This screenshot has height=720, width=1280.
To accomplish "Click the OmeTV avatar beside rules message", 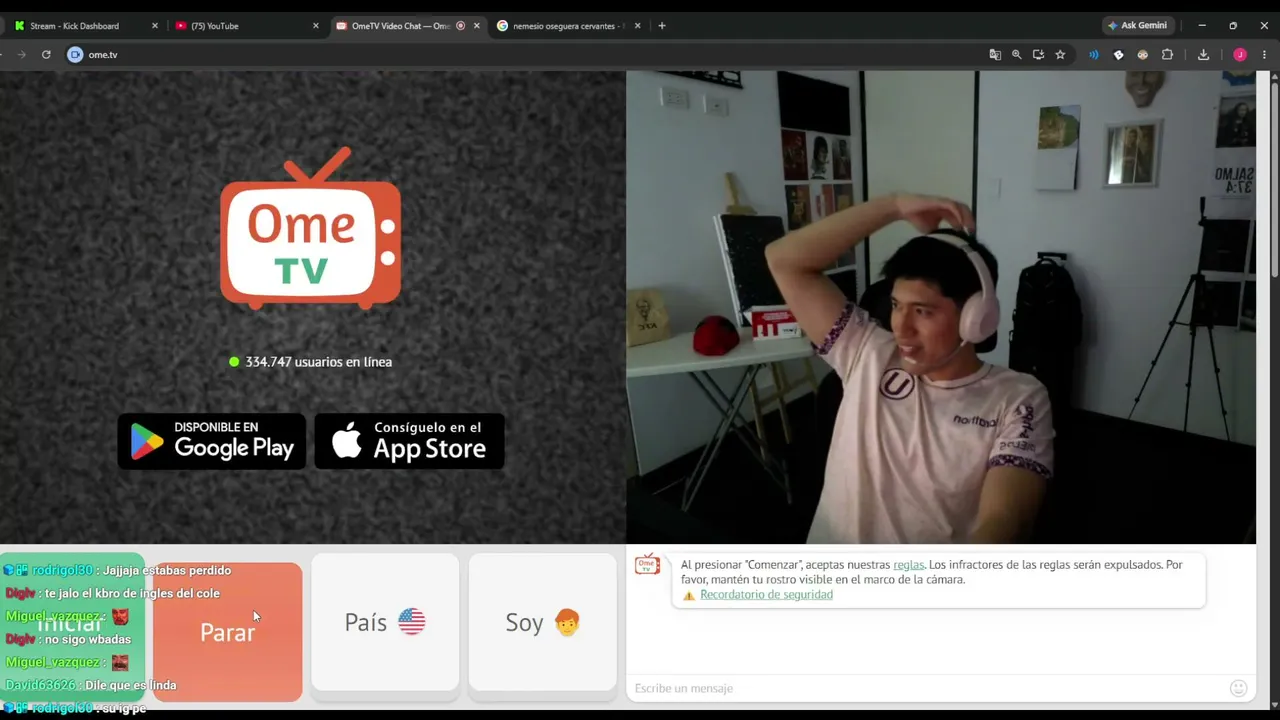I will click(647, 565).
